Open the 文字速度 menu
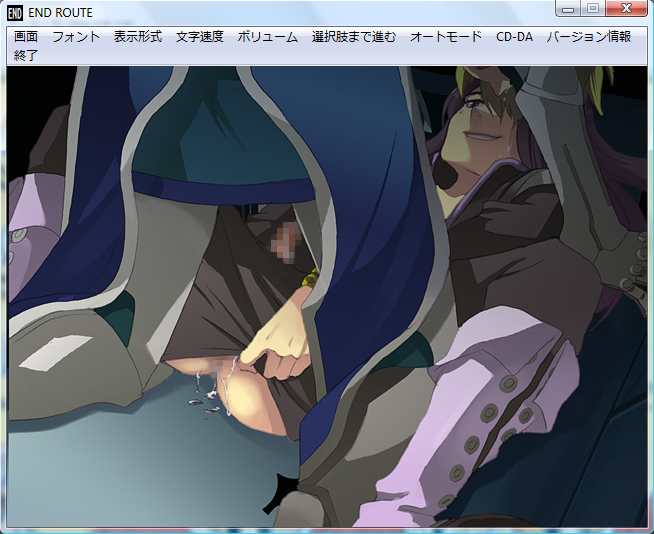 (199, 37)
